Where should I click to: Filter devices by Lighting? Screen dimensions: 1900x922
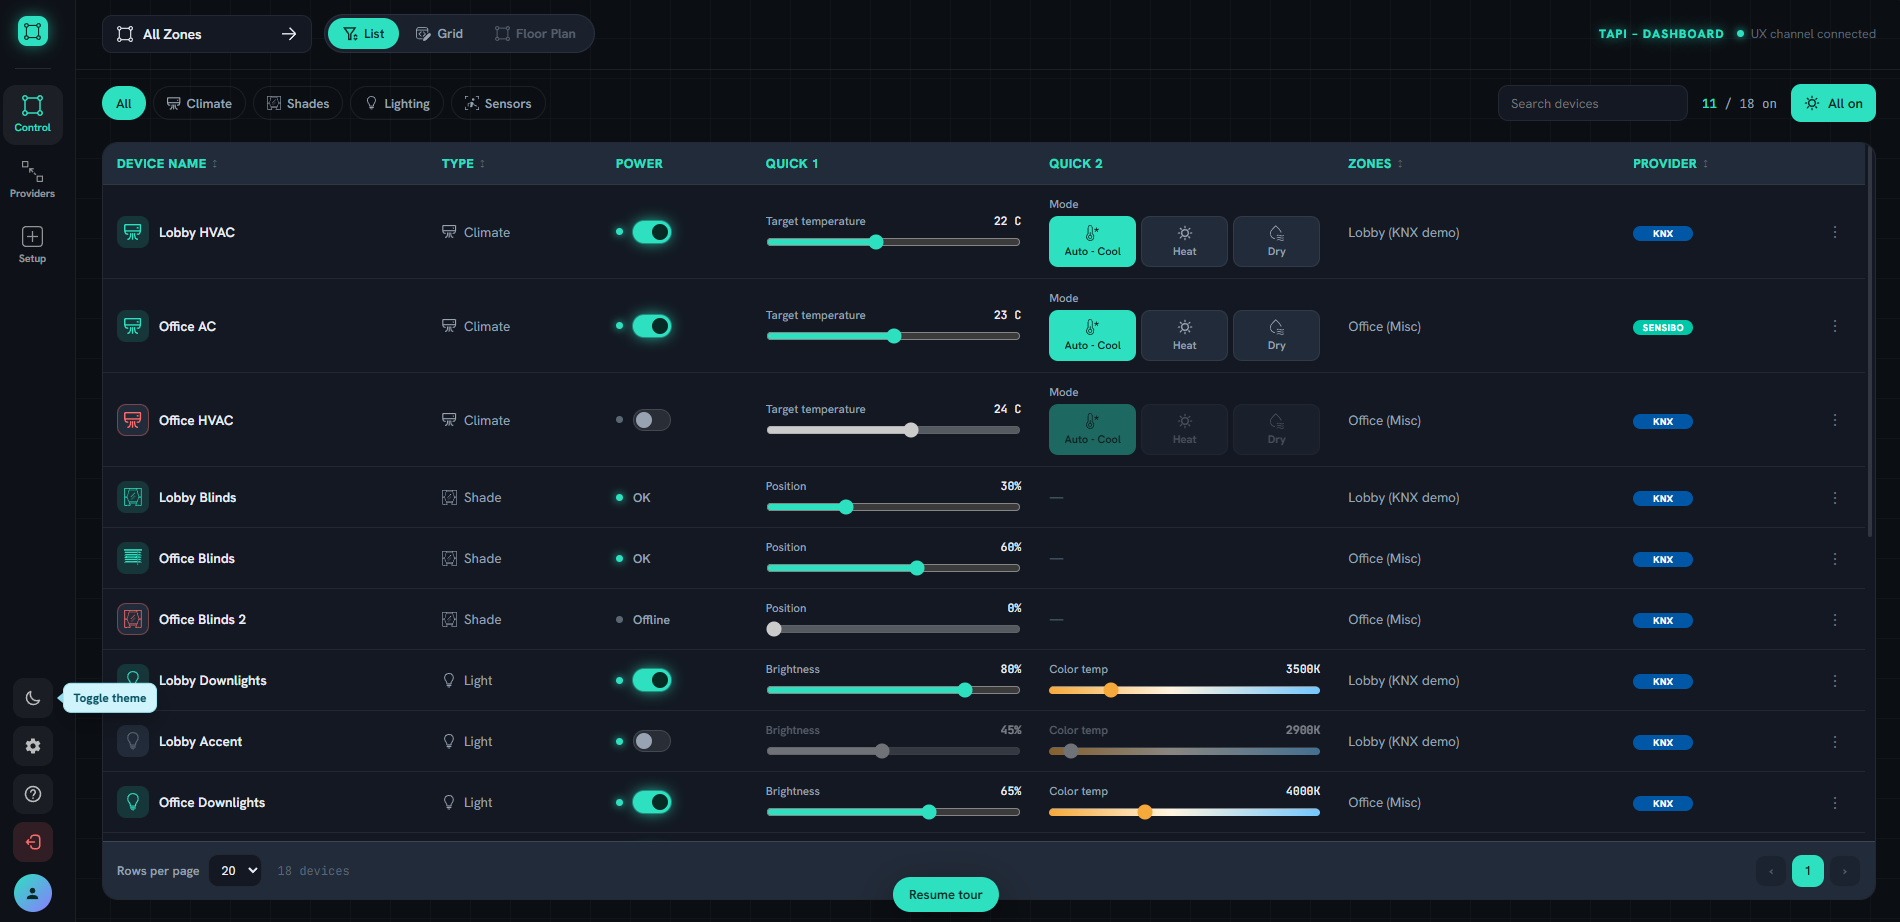pos(397,103)
